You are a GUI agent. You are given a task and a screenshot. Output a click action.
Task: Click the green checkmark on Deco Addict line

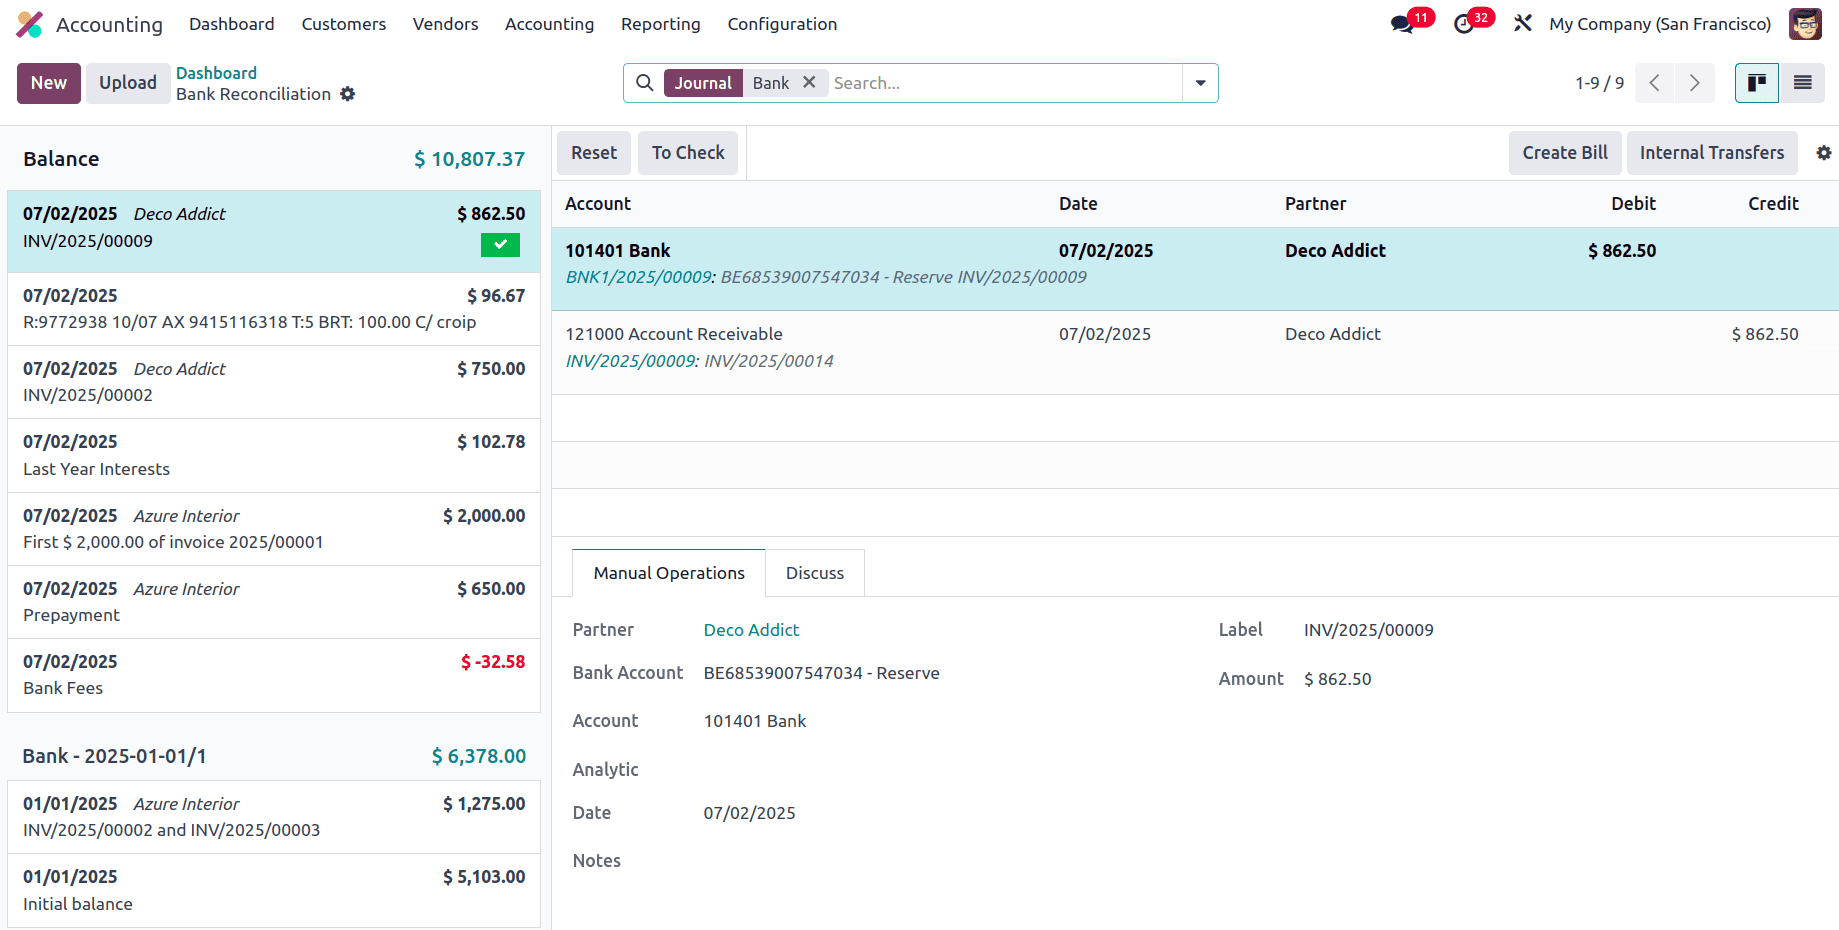pos(500,244)
